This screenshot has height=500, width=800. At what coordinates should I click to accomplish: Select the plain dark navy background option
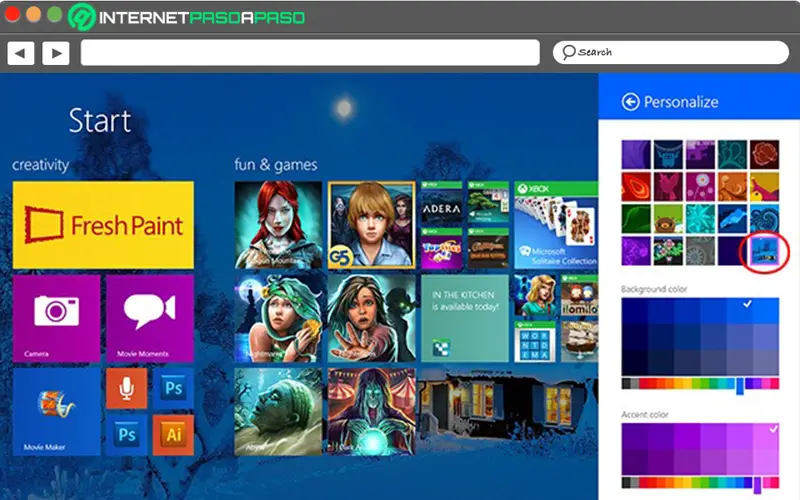733,251
